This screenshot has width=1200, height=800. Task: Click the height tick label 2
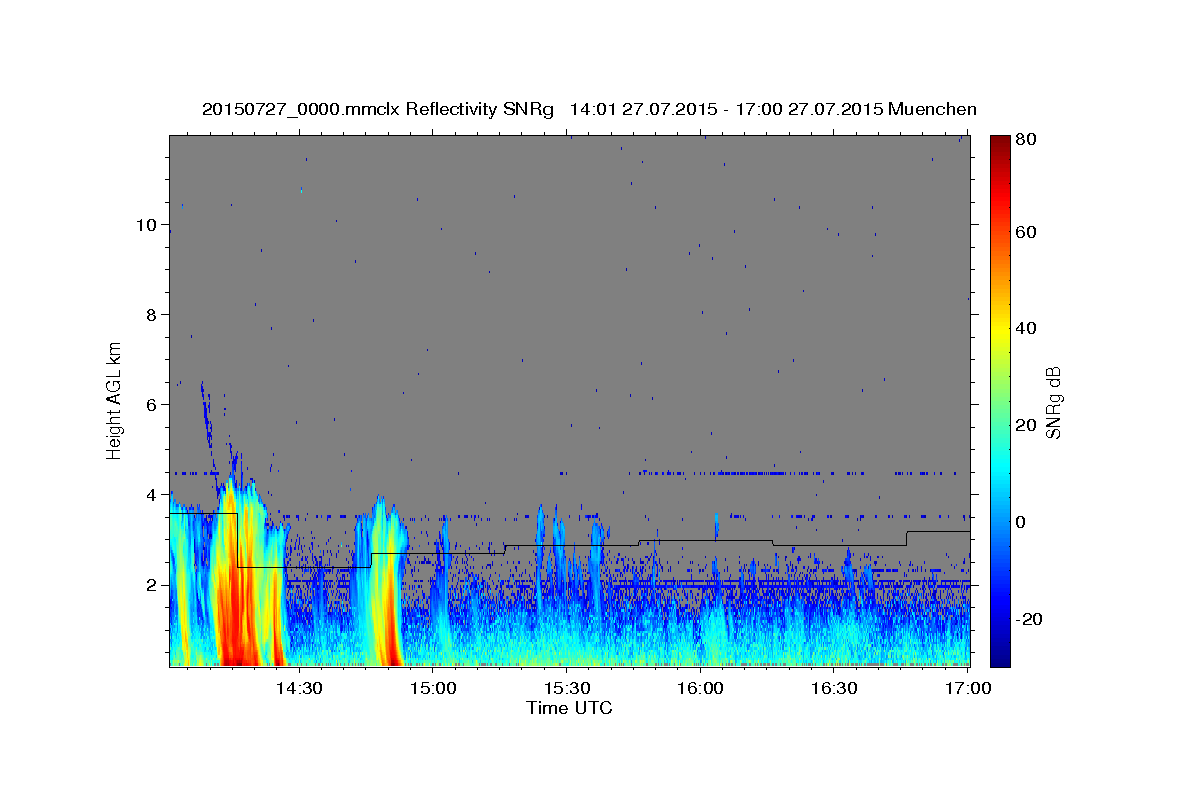(x=151, y=585)
